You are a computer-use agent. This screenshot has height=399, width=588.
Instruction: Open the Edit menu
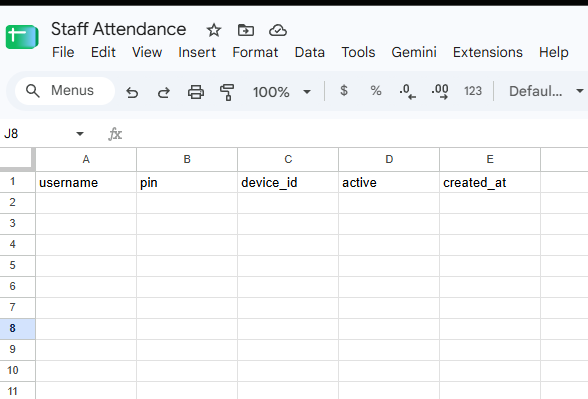(x=103, y=52)
